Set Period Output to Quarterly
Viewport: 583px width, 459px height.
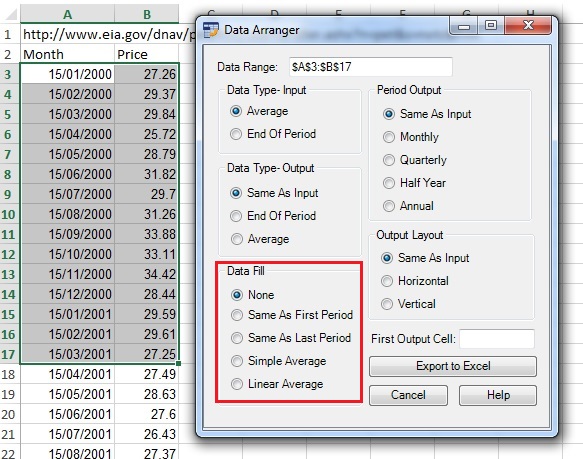(x=415, y=160)
